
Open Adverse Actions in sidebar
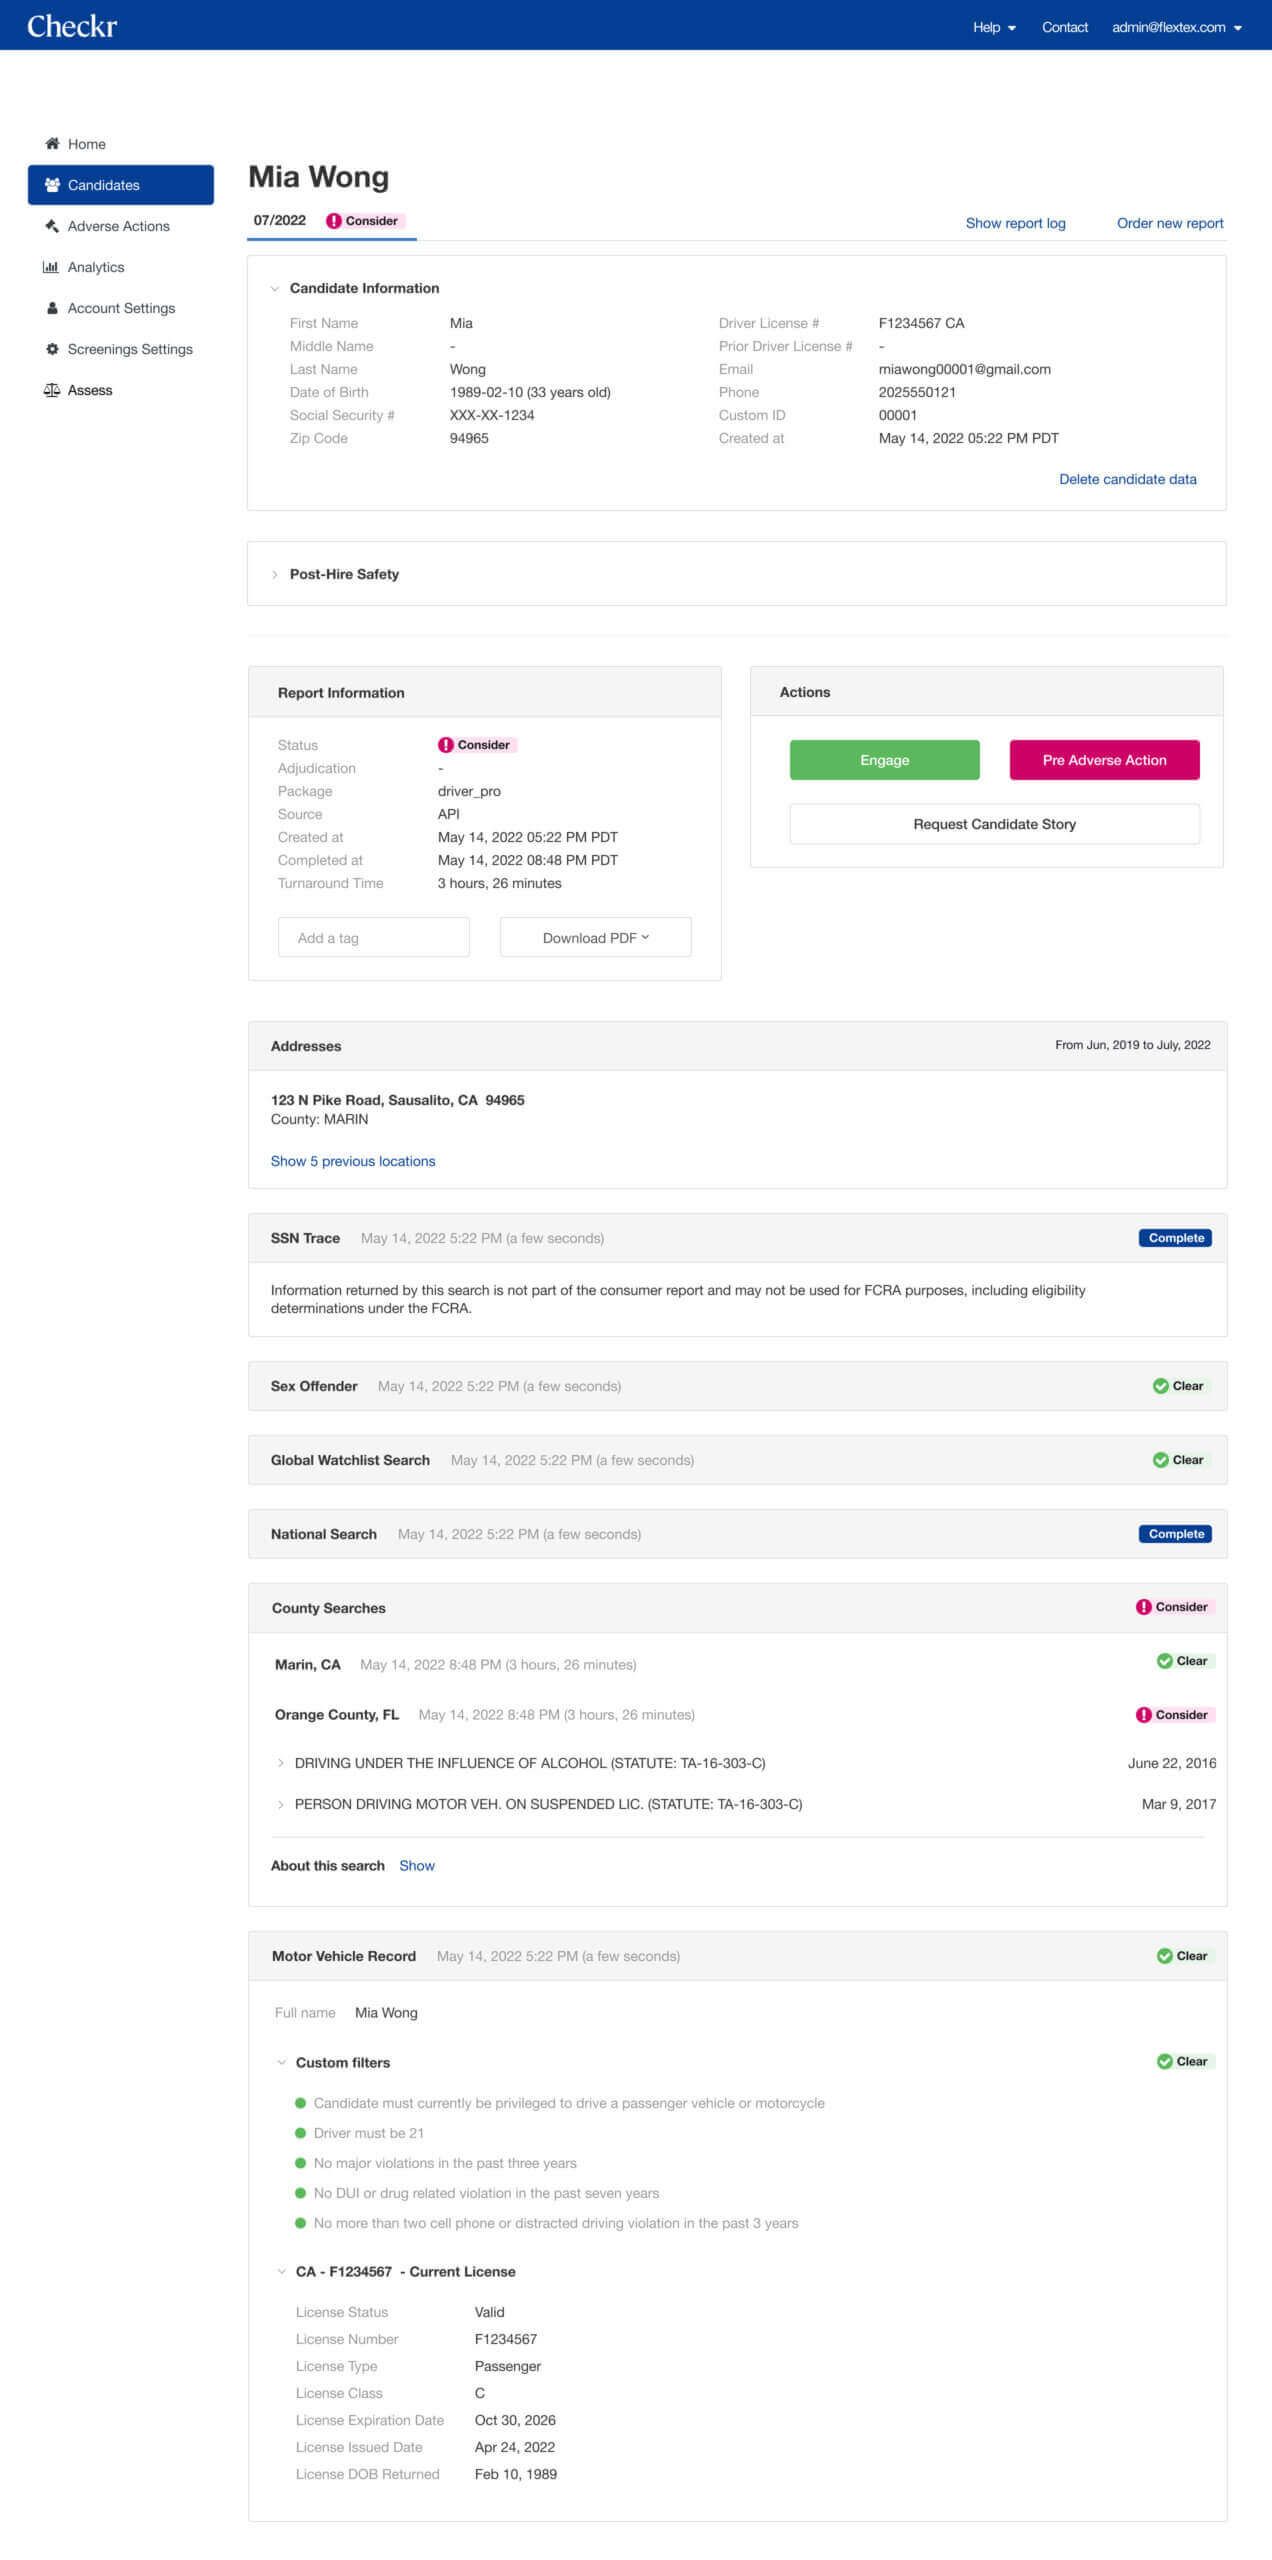coord(120,226)
